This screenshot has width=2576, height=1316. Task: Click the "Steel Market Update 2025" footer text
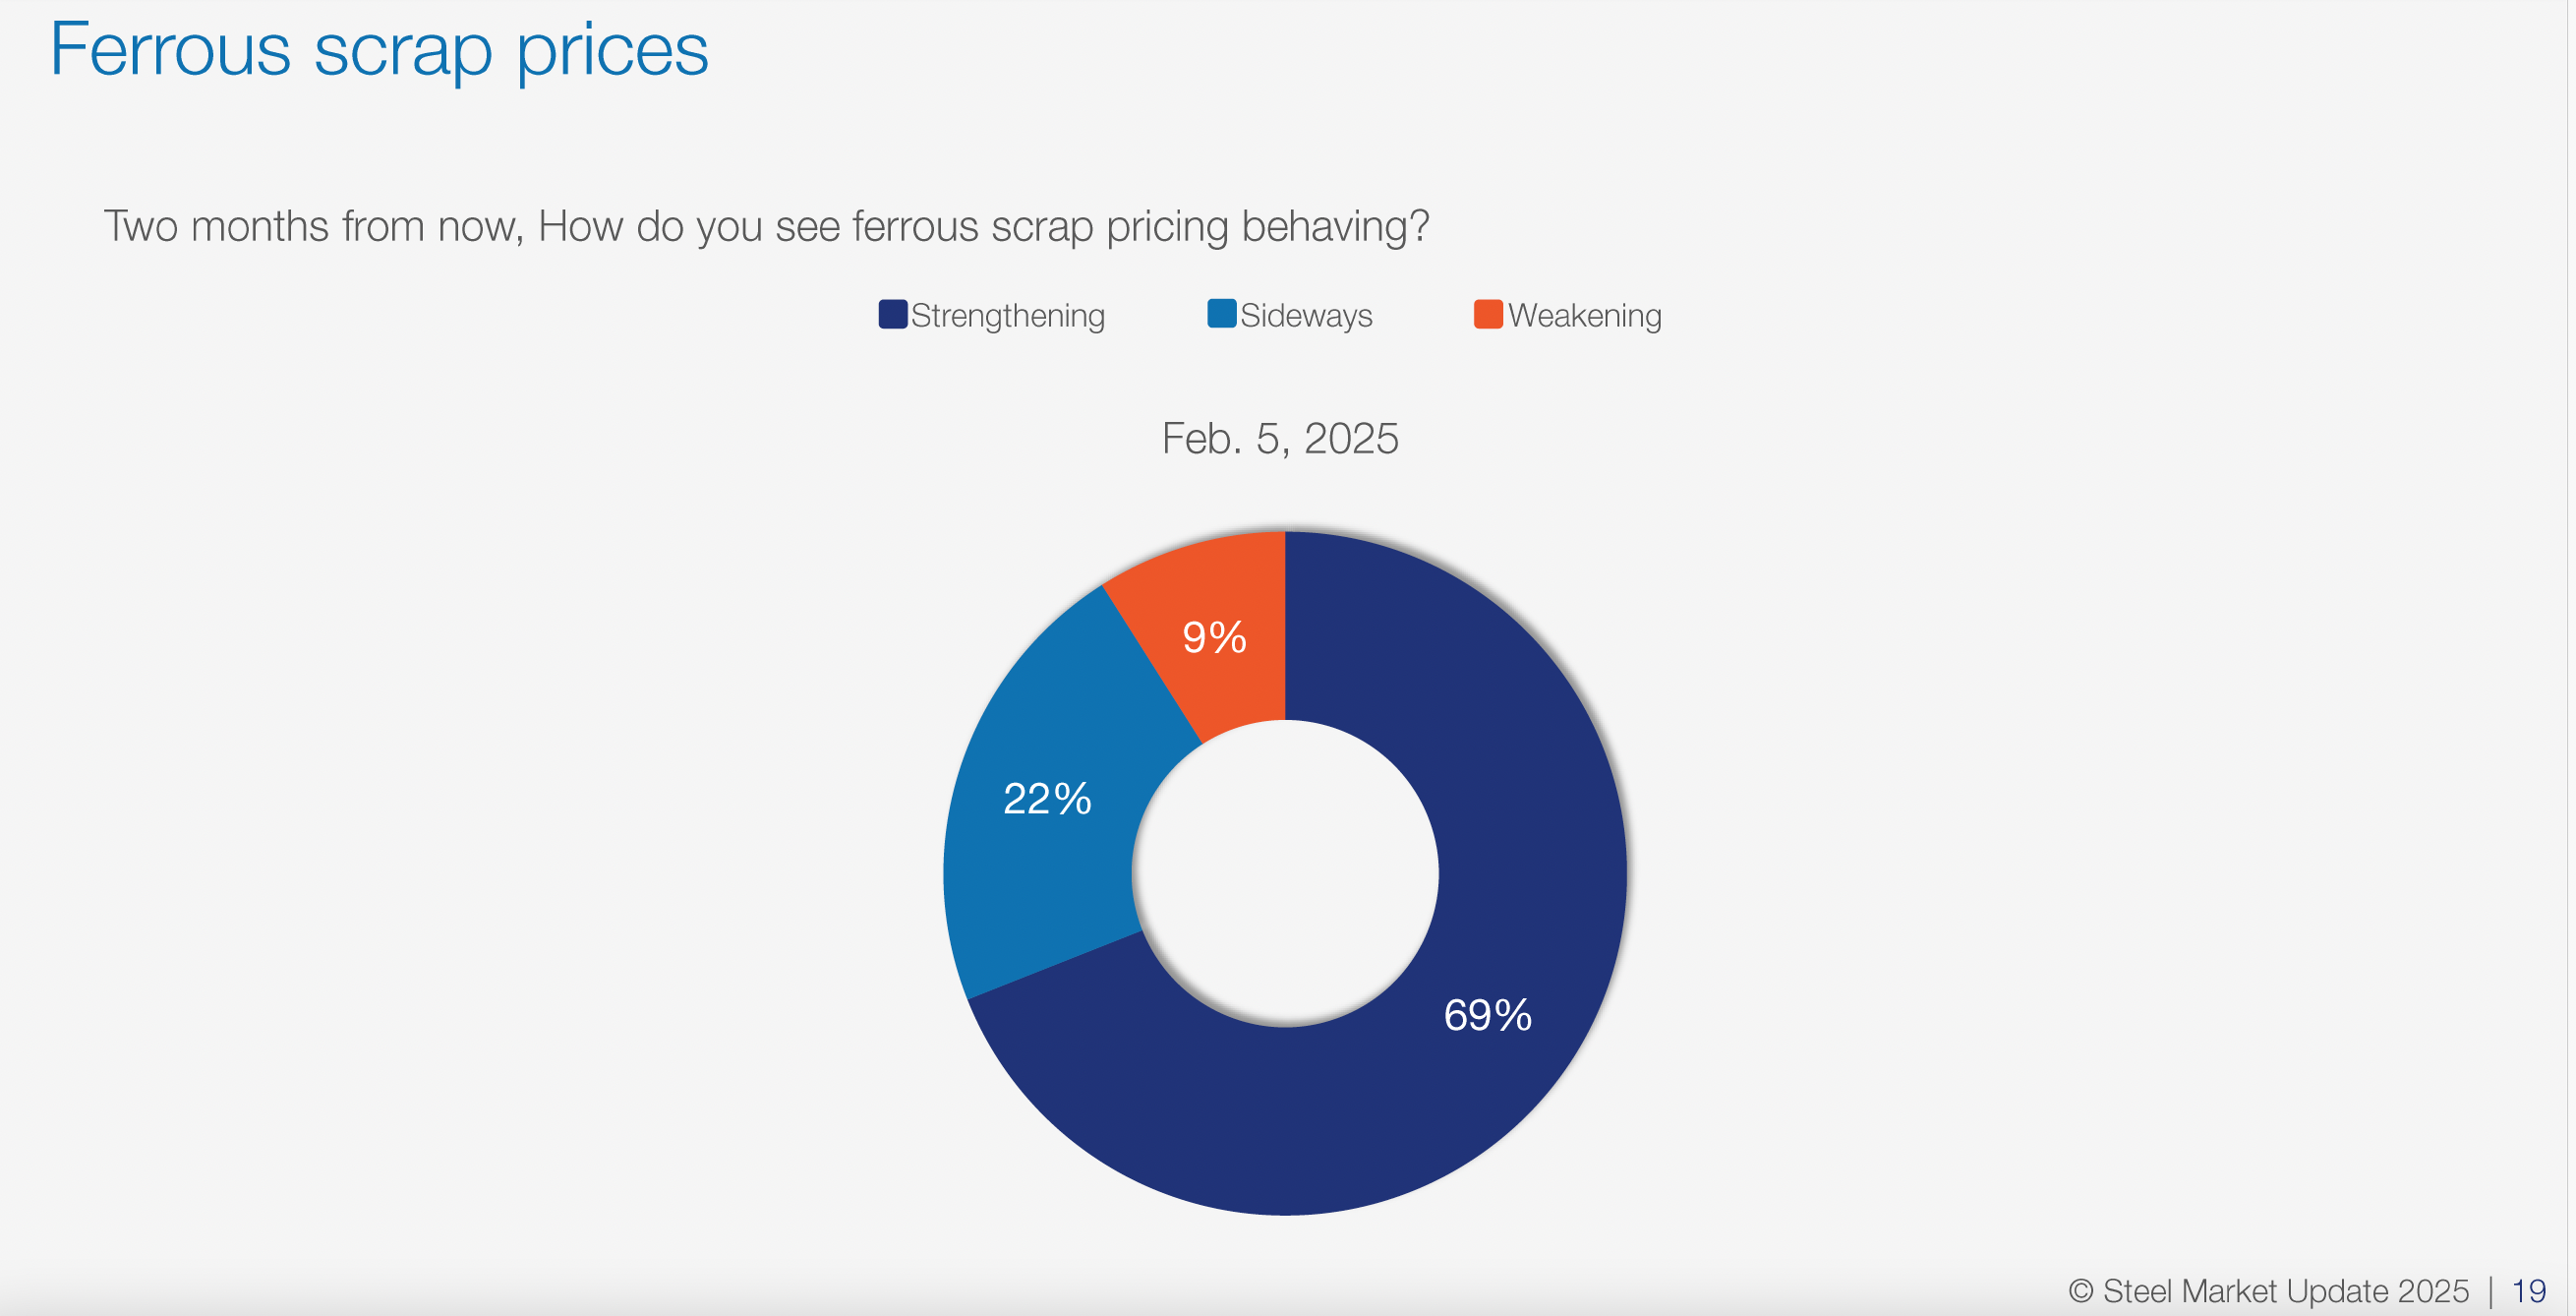point(2285,1291)
